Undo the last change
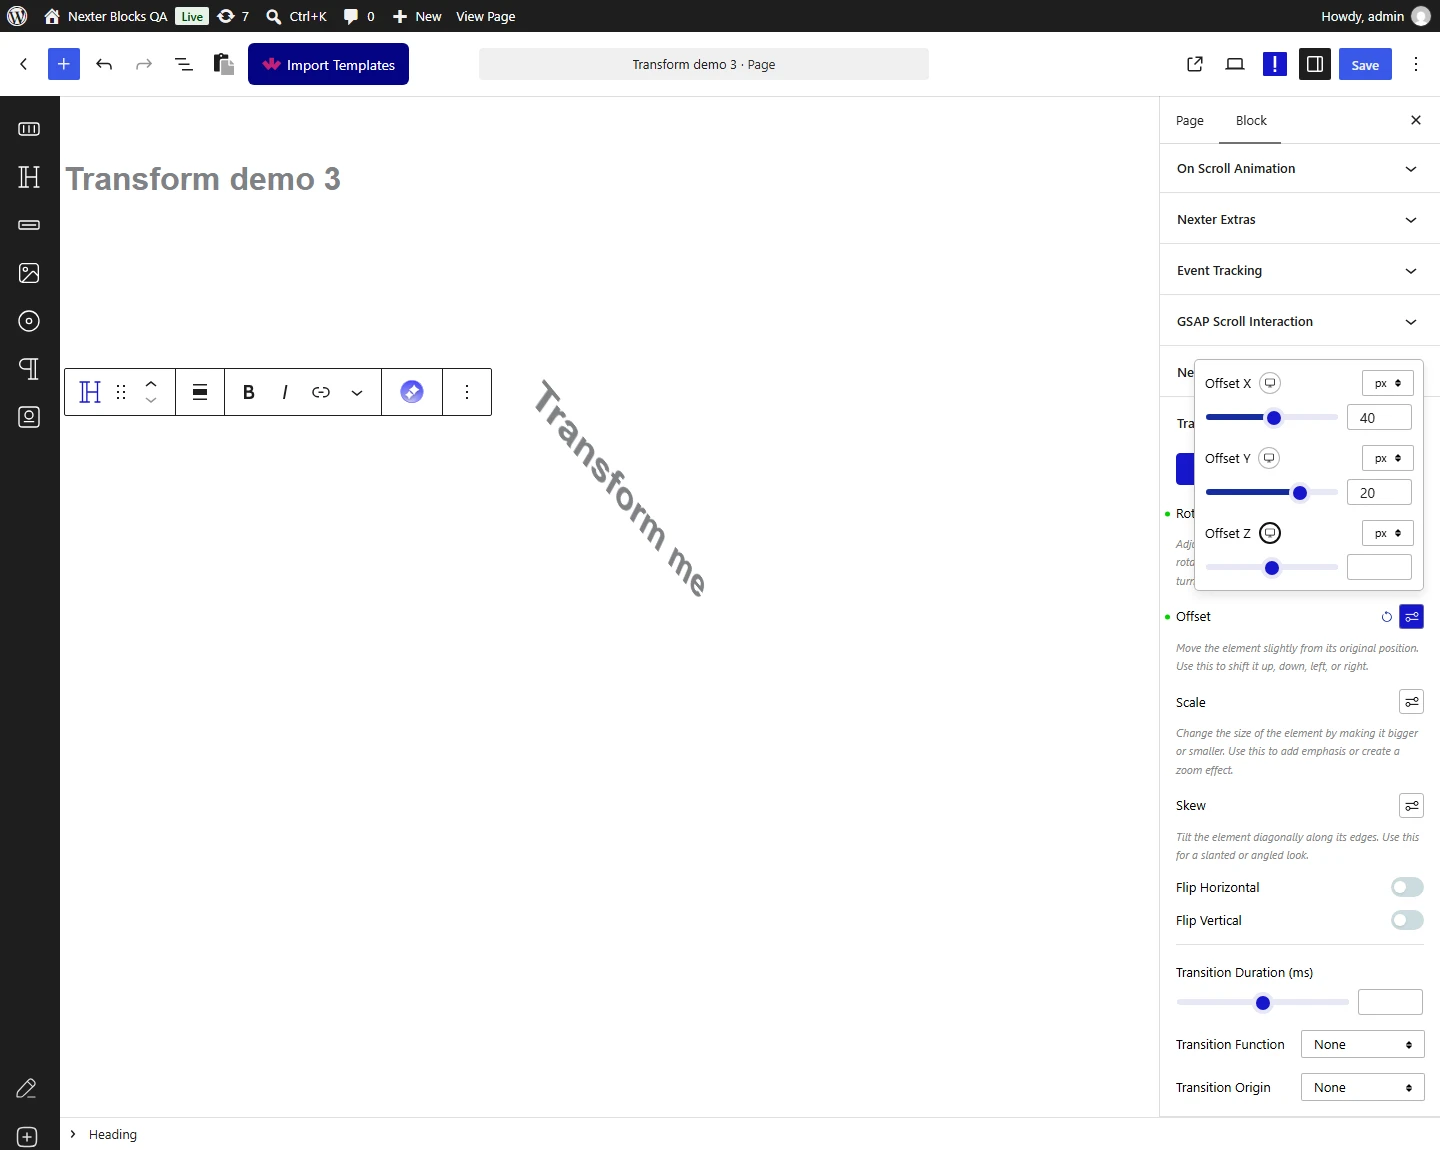 (104, 64)
